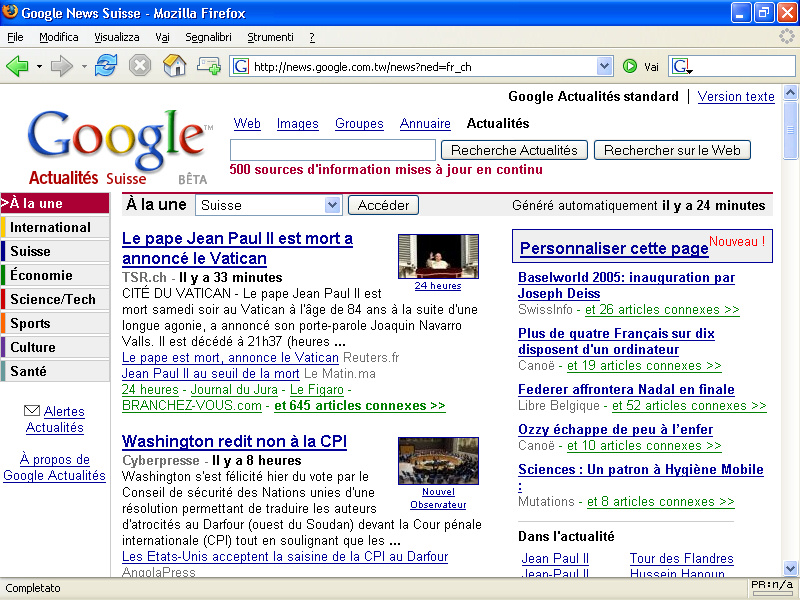800x600 pixels.
Task: Click the page scrollbar down arrow
Action: click(x=790, y=567)
